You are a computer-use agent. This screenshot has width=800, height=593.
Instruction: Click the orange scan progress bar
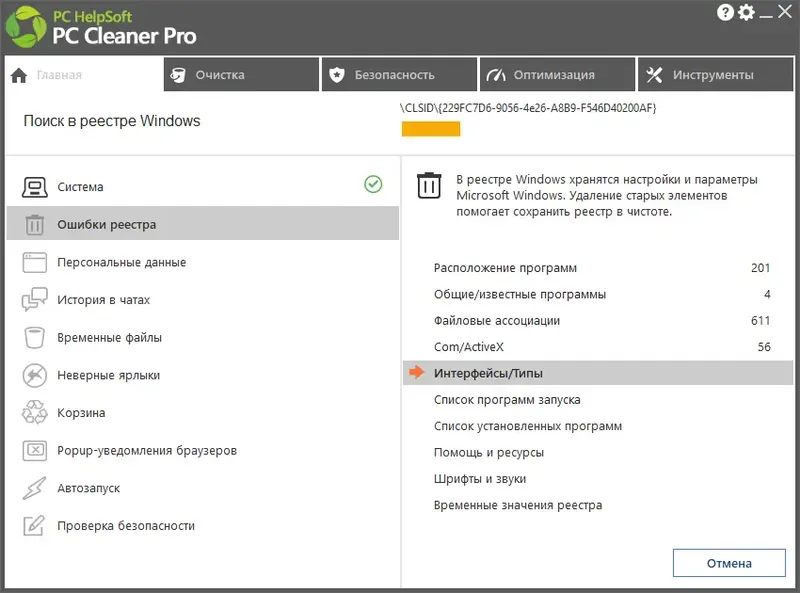point(431,129)
